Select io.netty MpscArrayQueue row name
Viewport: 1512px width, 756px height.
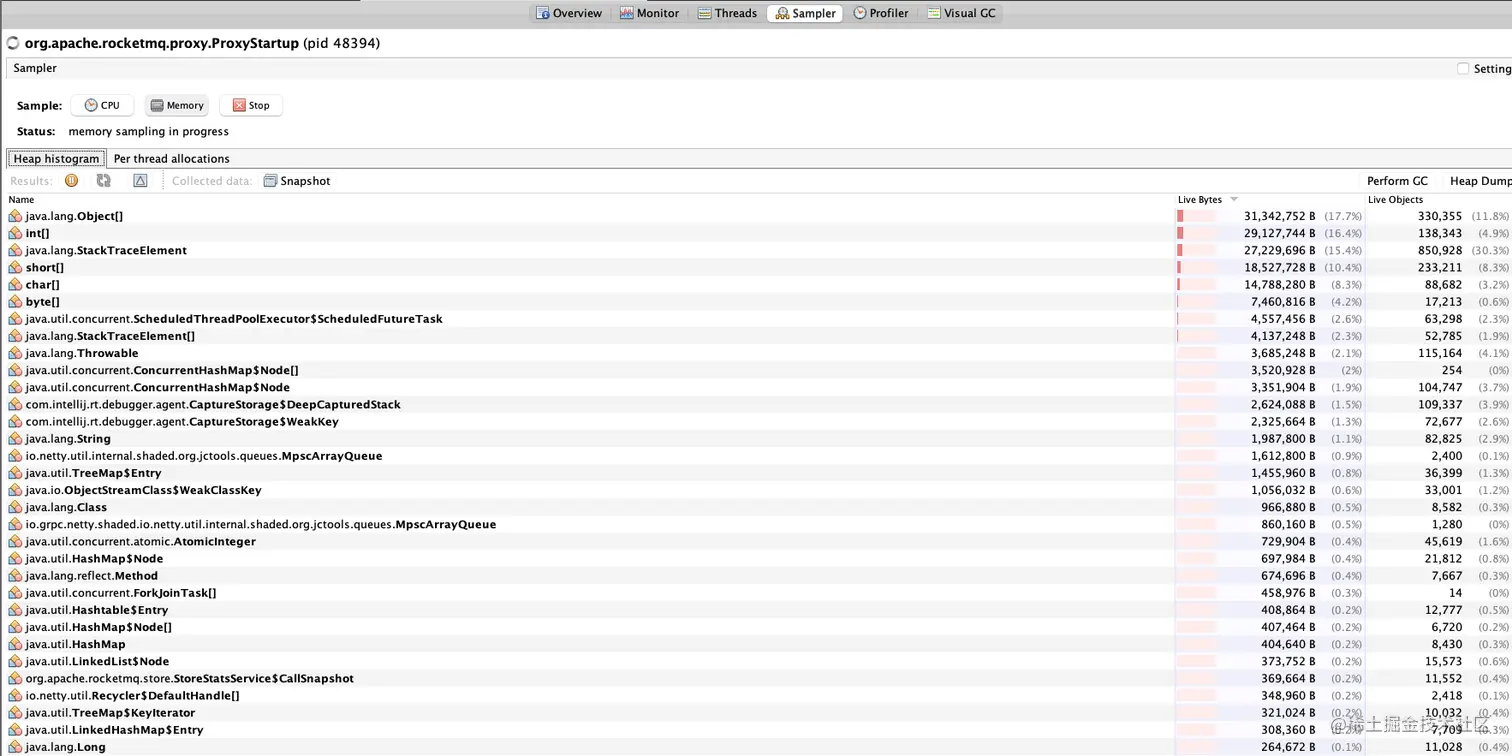tap(204, 456)
